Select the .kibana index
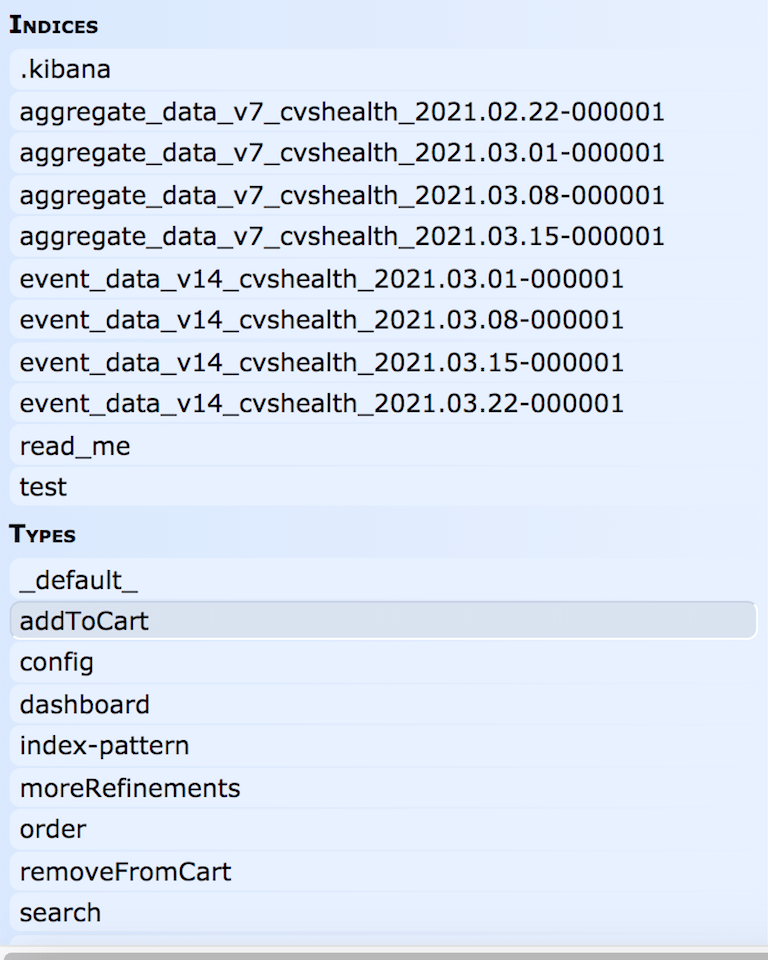The image size is (768, 960). click(383, 69)
